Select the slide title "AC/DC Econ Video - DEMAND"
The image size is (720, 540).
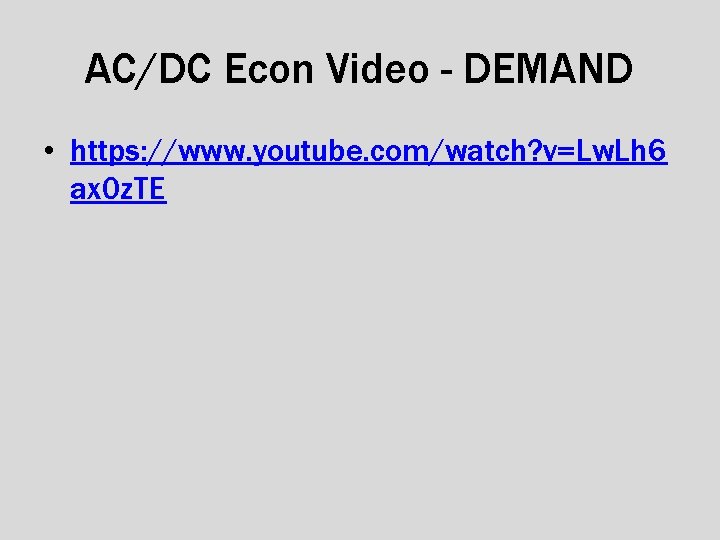tap(359, 69)
